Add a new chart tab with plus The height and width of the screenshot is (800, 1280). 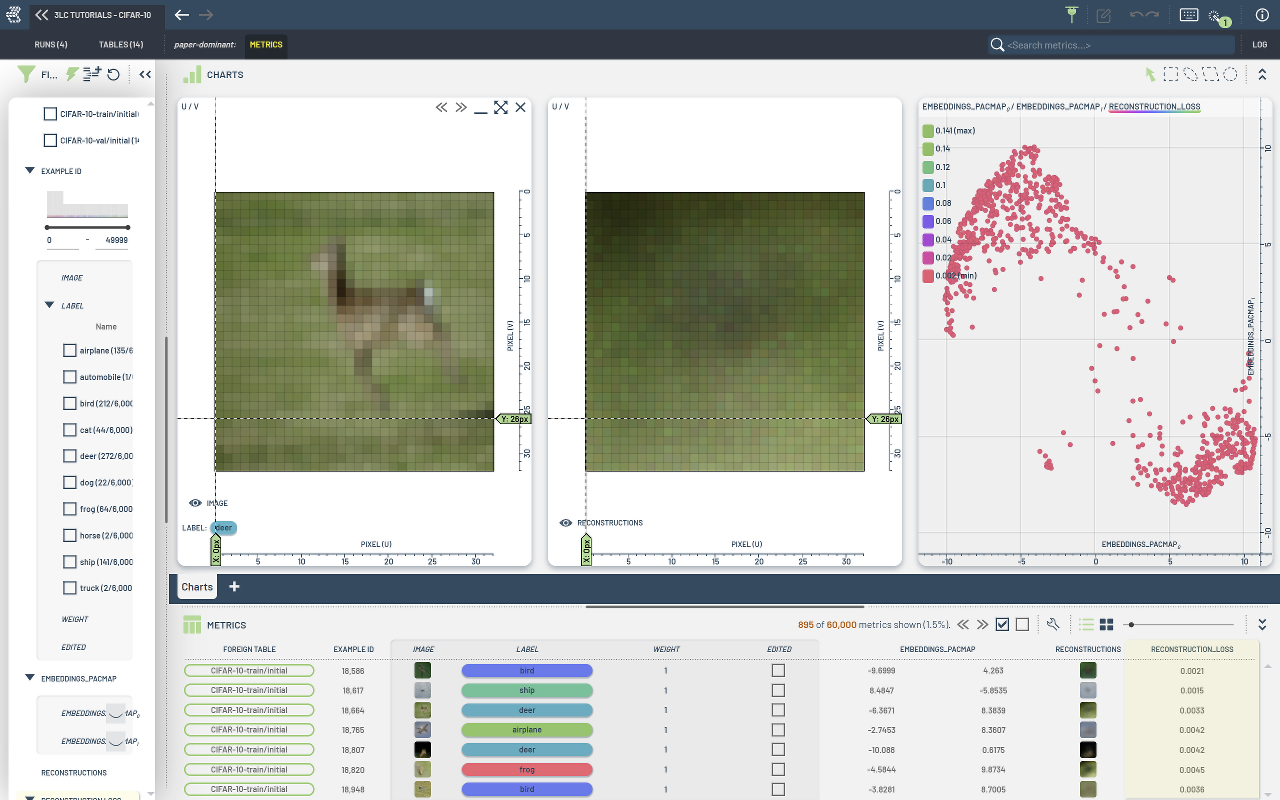234,587
